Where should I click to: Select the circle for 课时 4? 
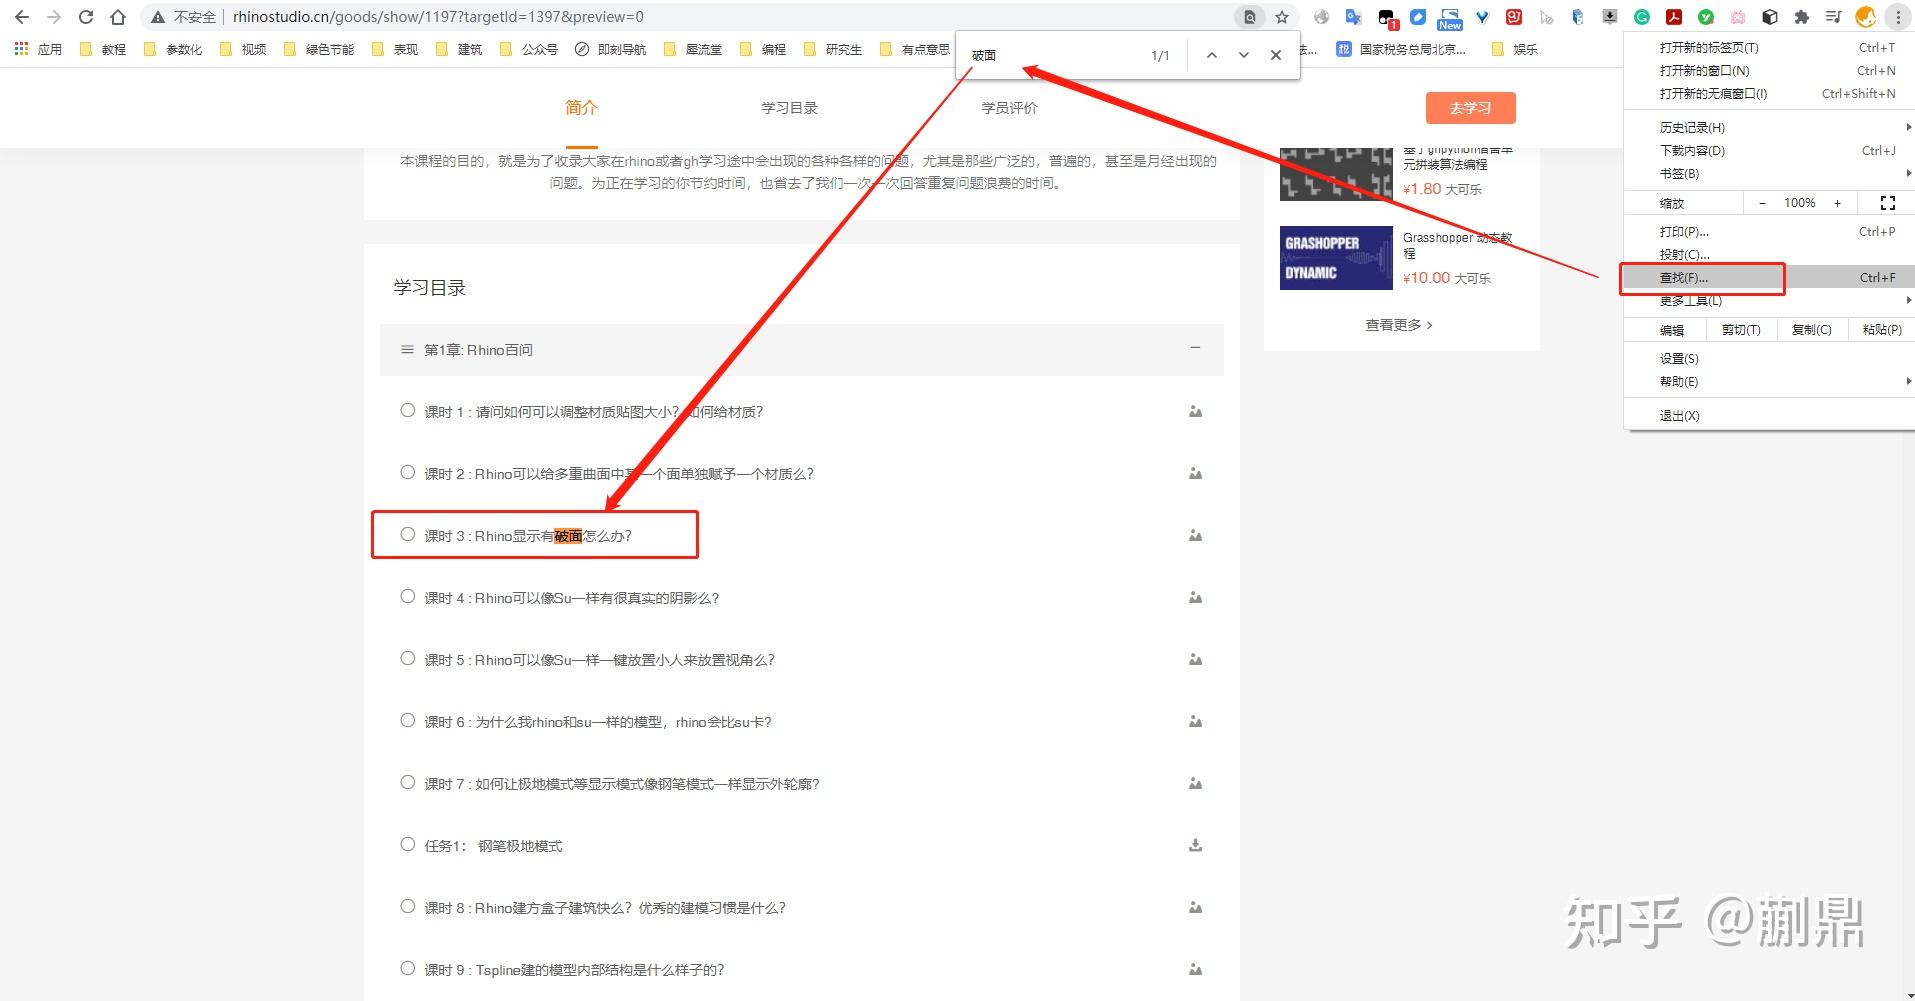click(407, 596)
